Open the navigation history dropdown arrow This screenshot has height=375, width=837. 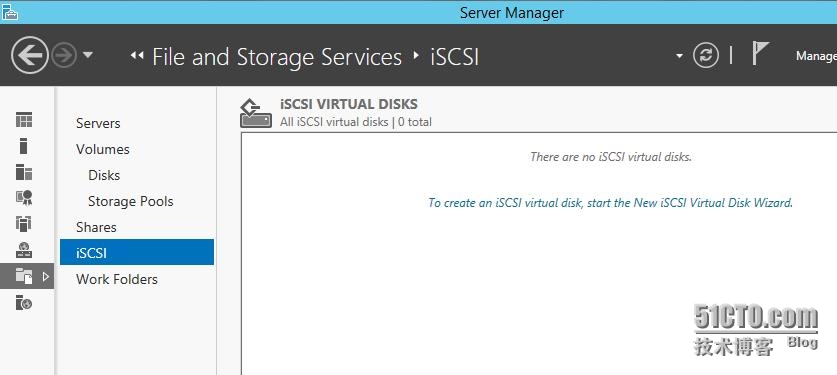pos(88,55)
